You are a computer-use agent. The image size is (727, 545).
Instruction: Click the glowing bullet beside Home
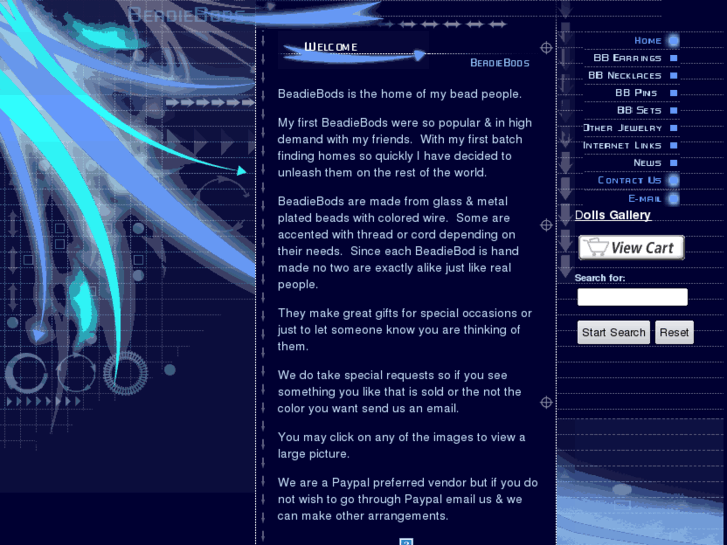(674, 41)
